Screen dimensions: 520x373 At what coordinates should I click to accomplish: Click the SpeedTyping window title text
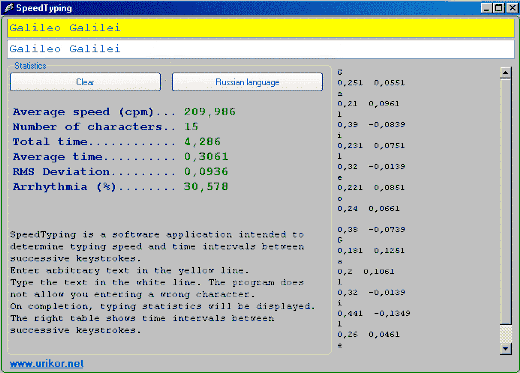[44, 8]
